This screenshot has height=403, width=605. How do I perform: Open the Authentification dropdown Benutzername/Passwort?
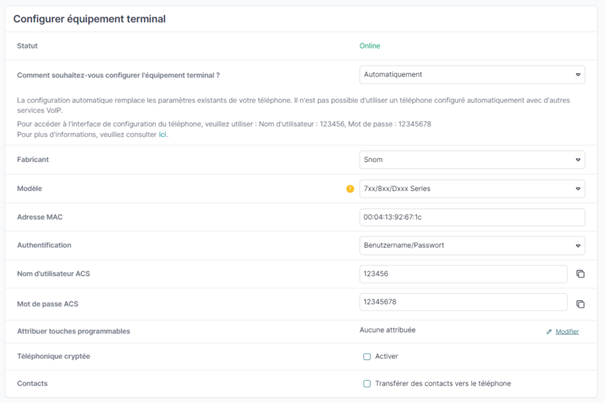point(472,246)
